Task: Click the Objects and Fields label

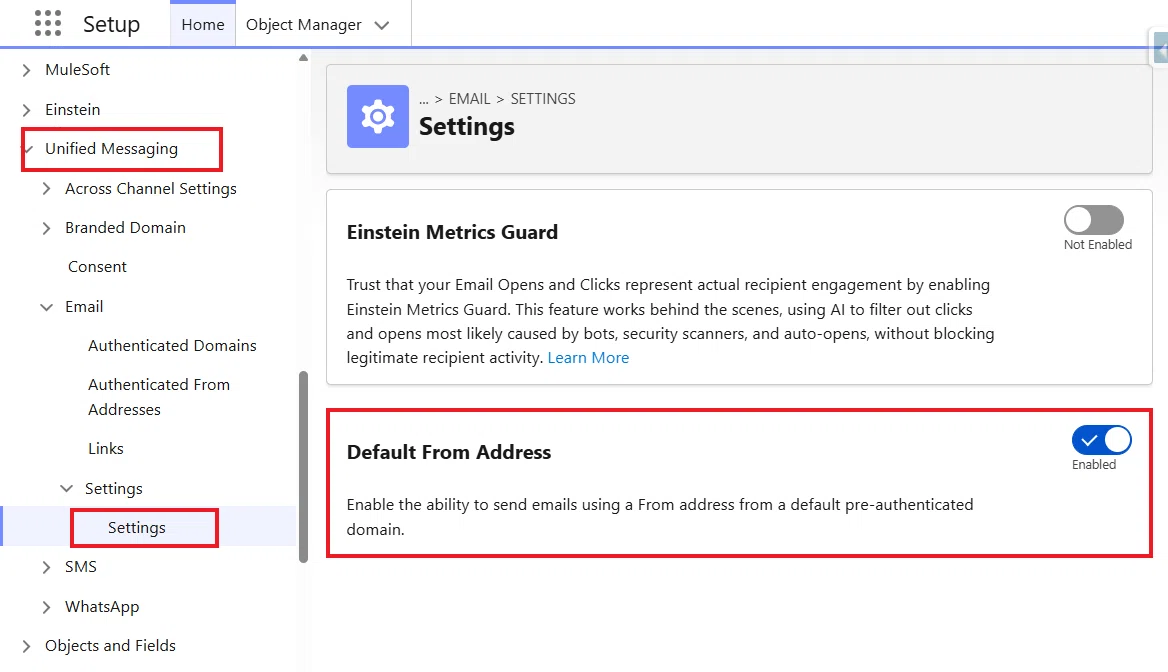Action: click(x=110, y=645)
